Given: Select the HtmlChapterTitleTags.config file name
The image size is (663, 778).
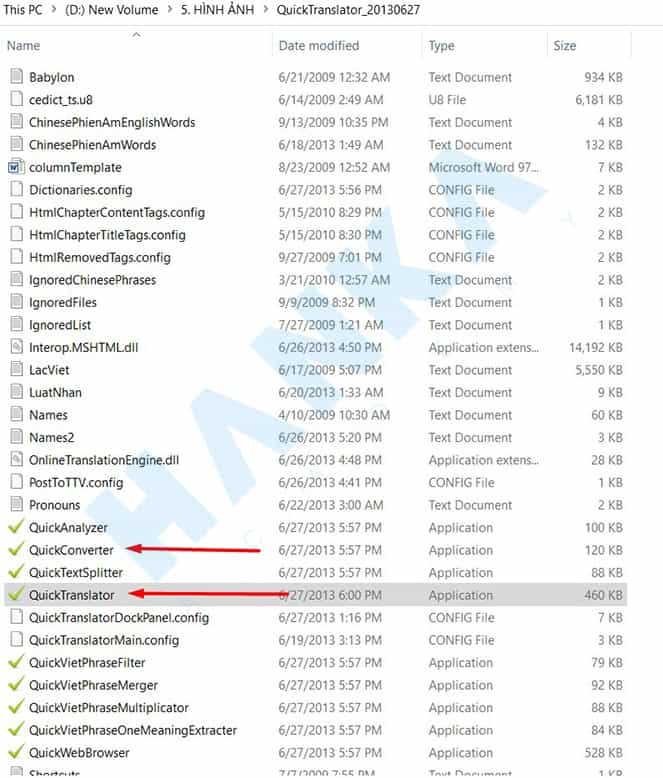Looking at the screenshot, I should tap(107, 235).
